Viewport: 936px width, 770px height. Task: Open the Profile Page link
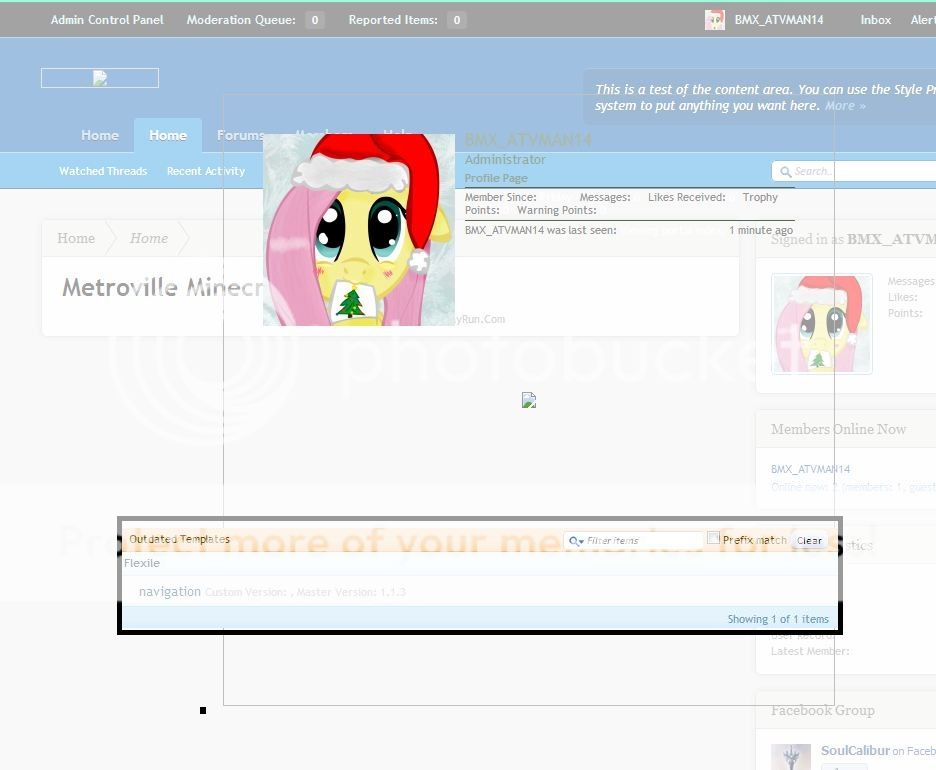(x=496, y=178)
